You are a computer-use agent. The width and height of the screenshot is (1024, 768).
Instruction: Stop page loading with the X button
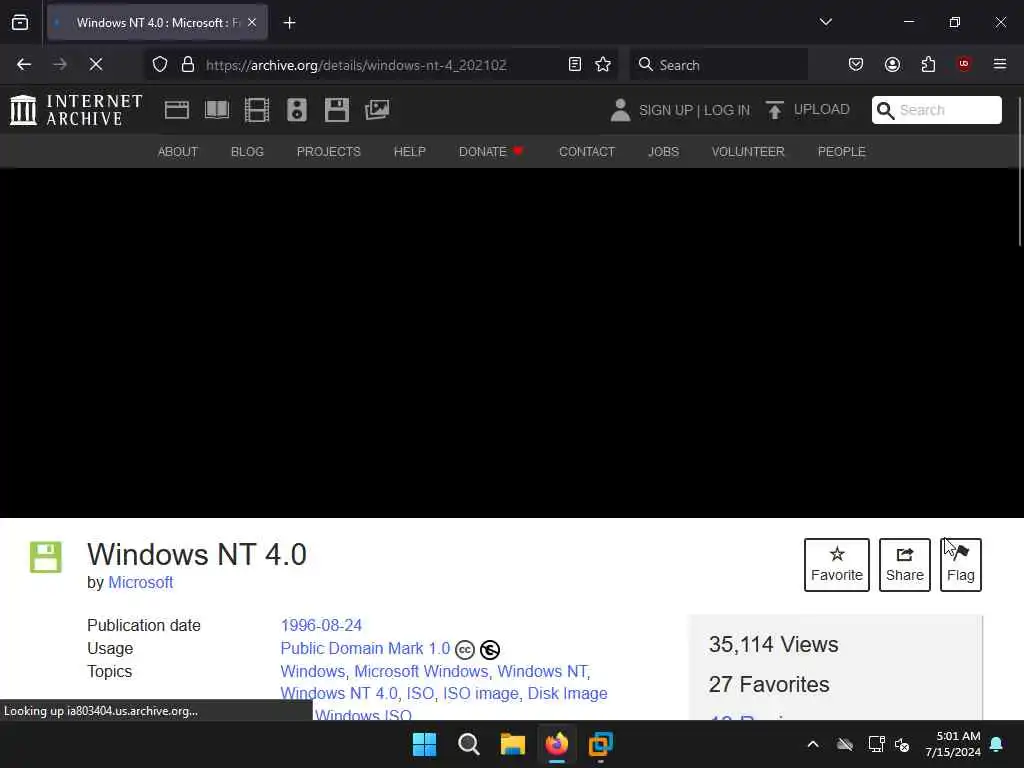(x=96, y=64)
